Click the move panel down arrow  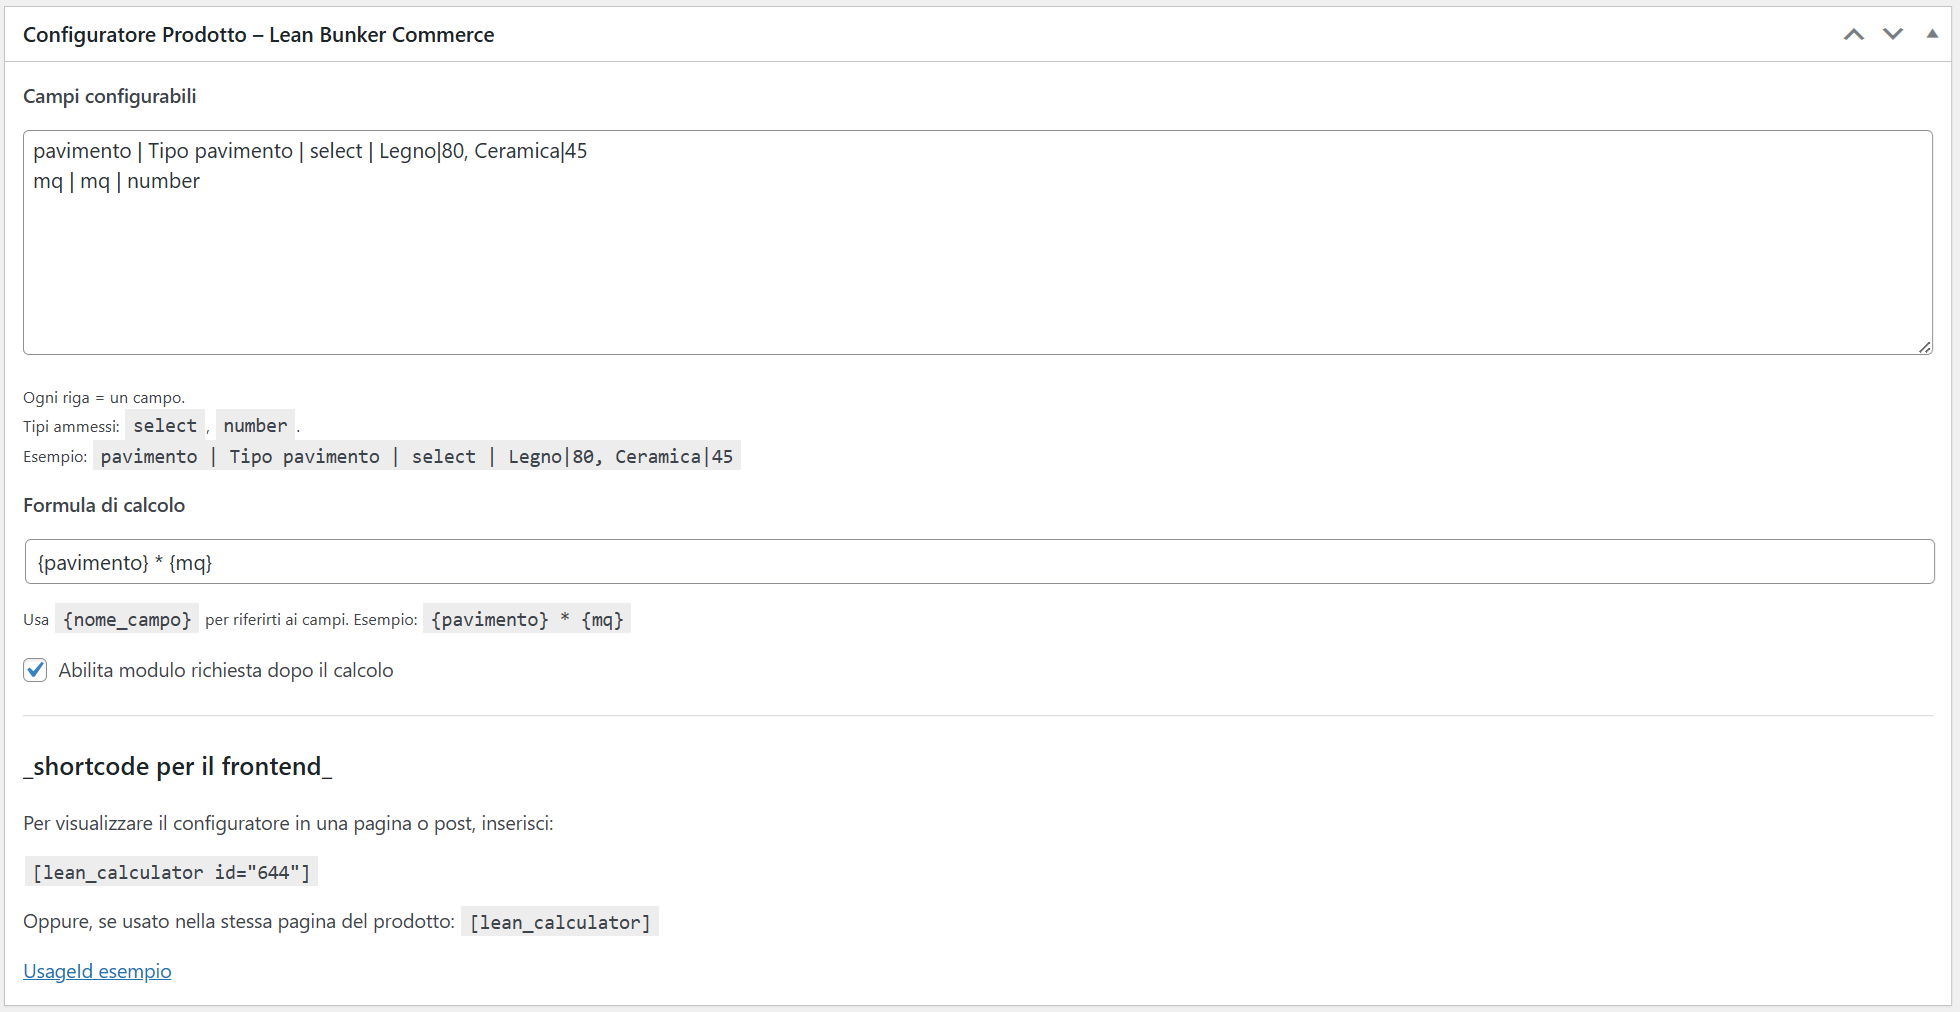[1892, 35]
